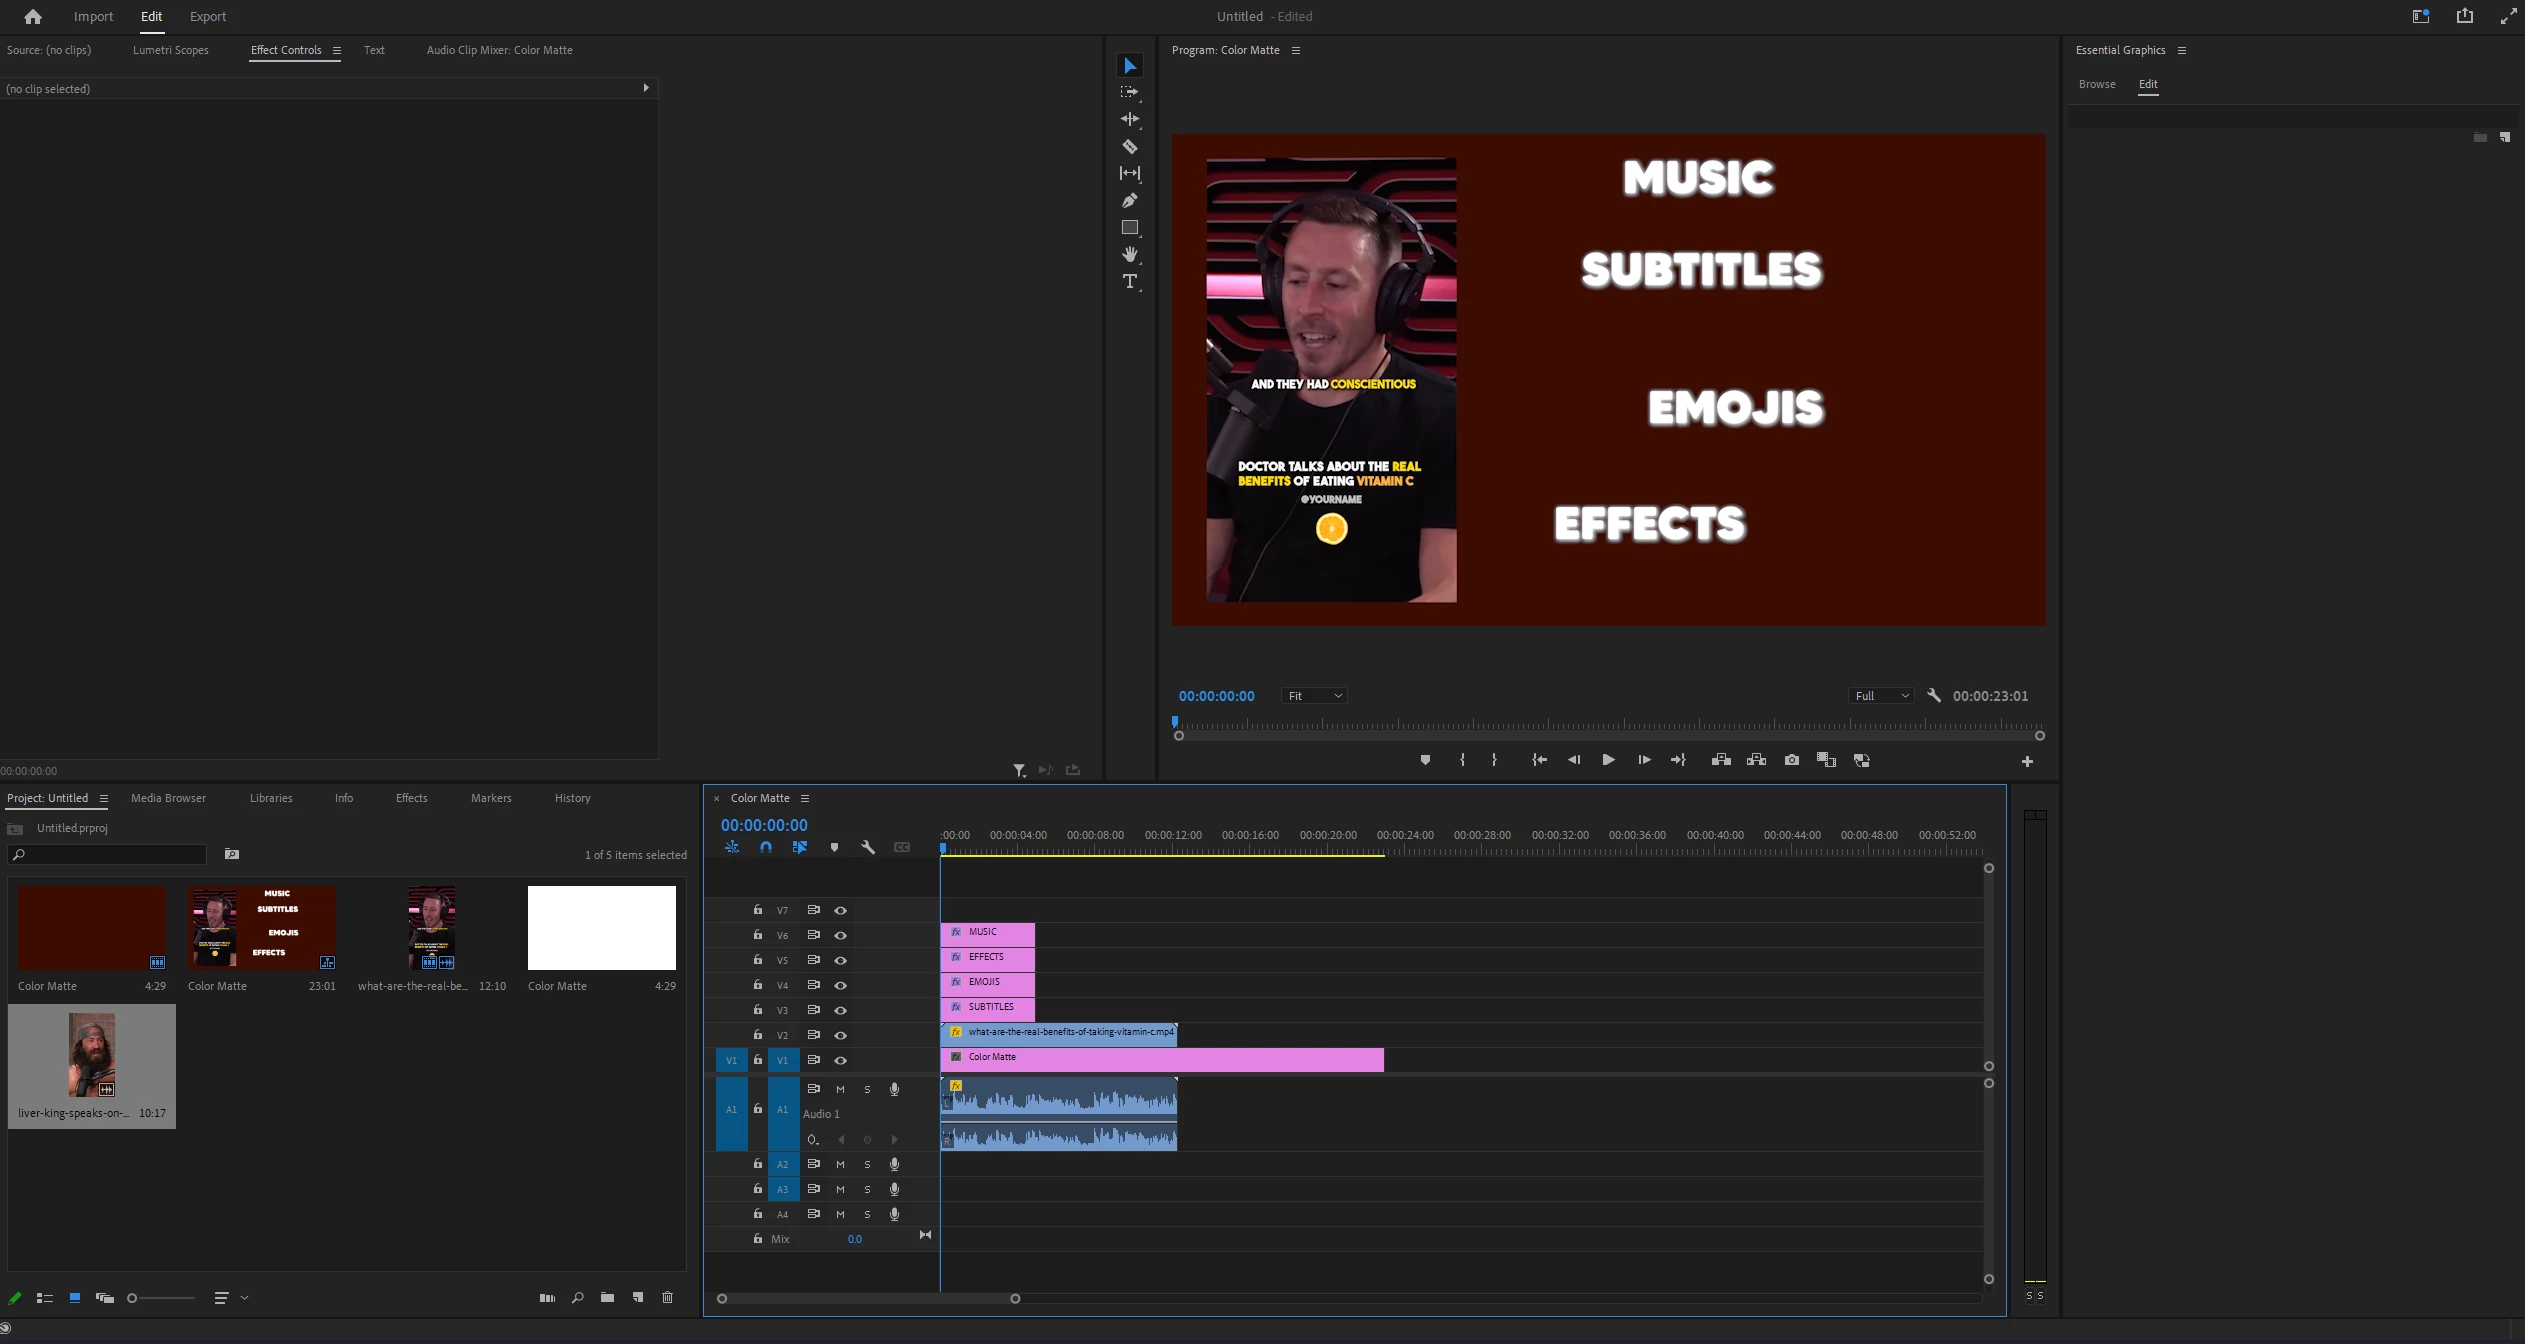Go to the Export workspace

point(208,16)
